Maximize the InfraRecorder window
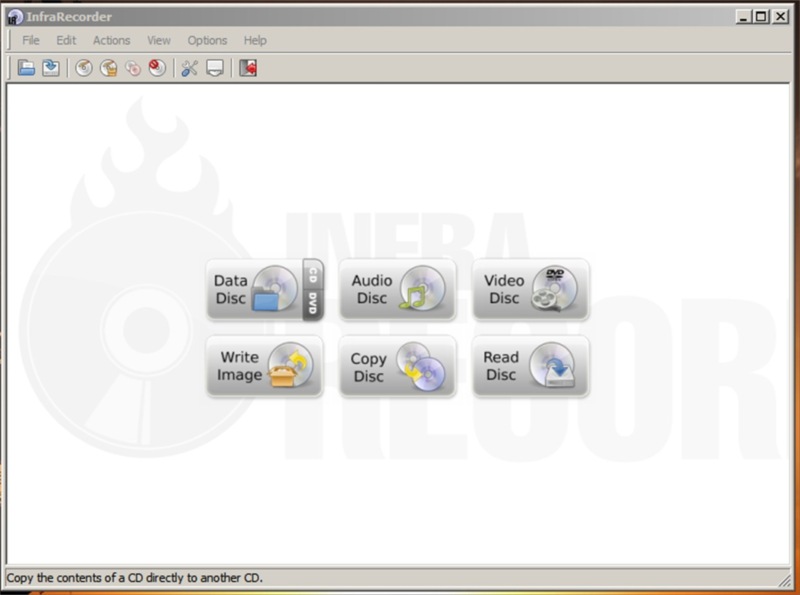Image resolution: width=800 pixels, height=595 pixels. point(761,17)
